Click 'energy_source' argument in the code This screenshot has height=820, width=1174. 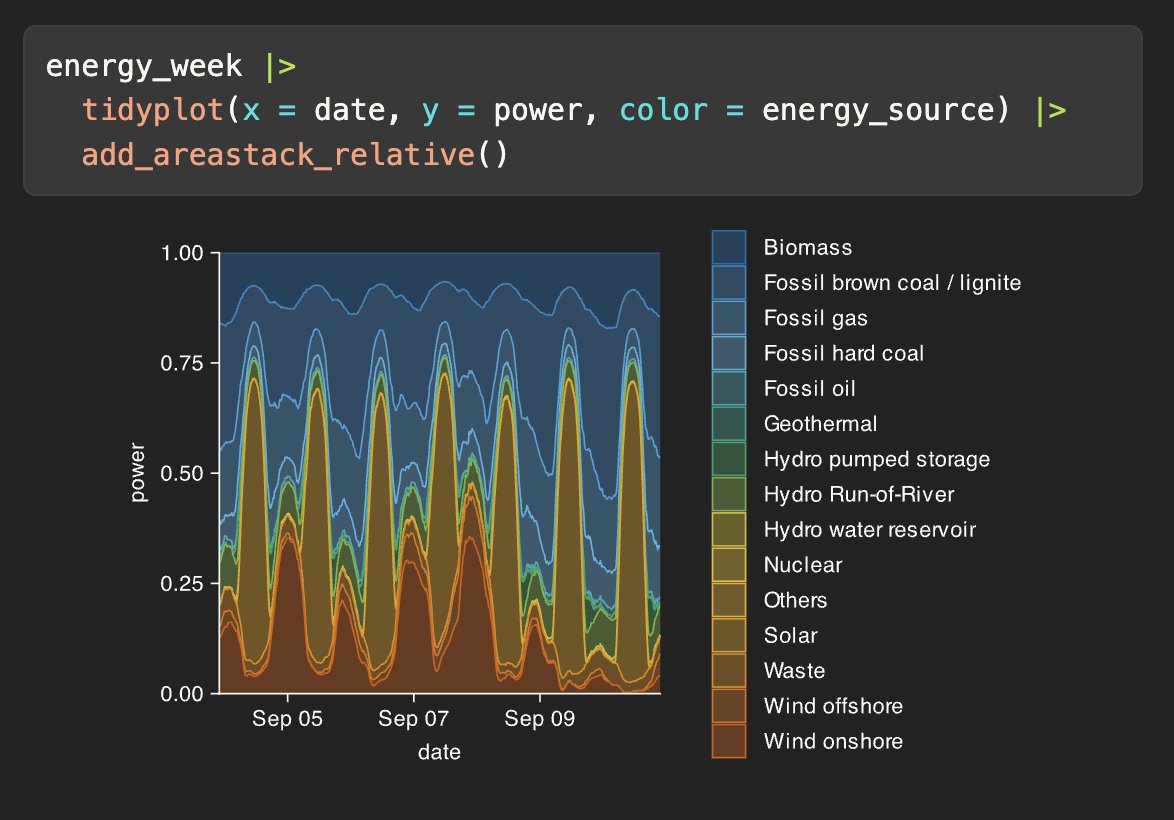pos(879,111)
